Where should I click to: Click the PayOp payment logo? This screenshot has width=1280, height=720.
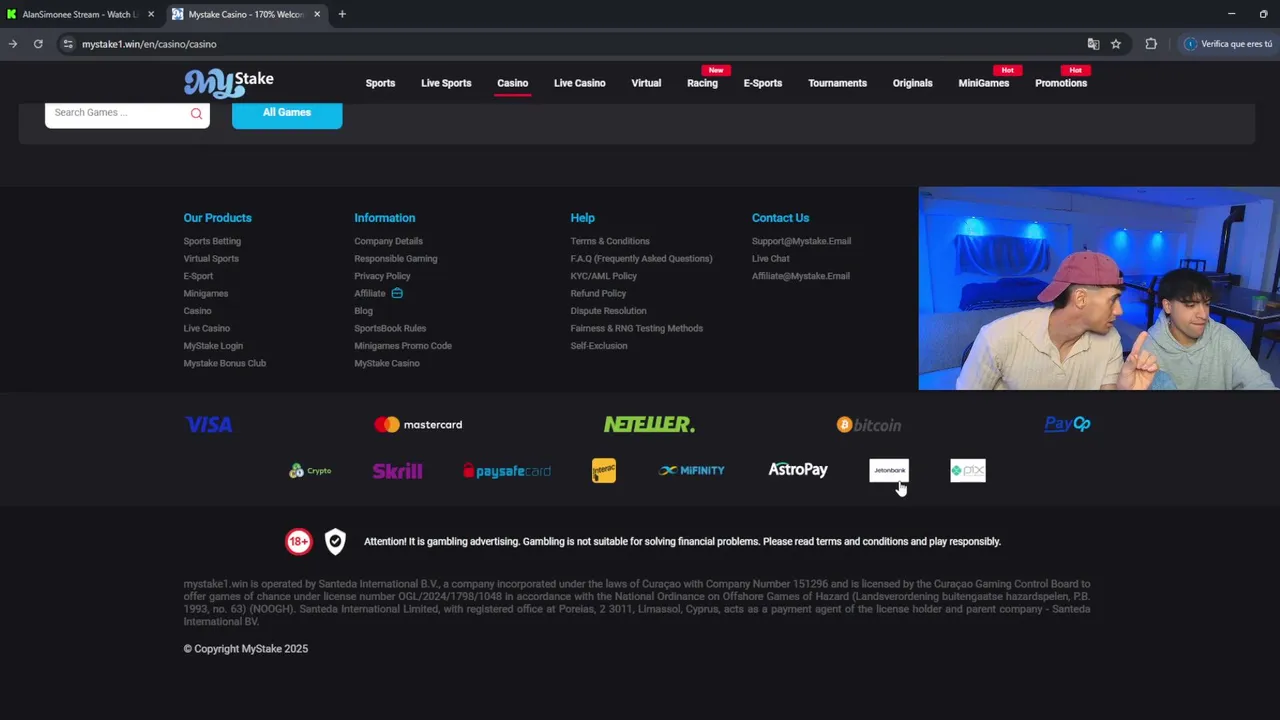[x=1067, y=424]
